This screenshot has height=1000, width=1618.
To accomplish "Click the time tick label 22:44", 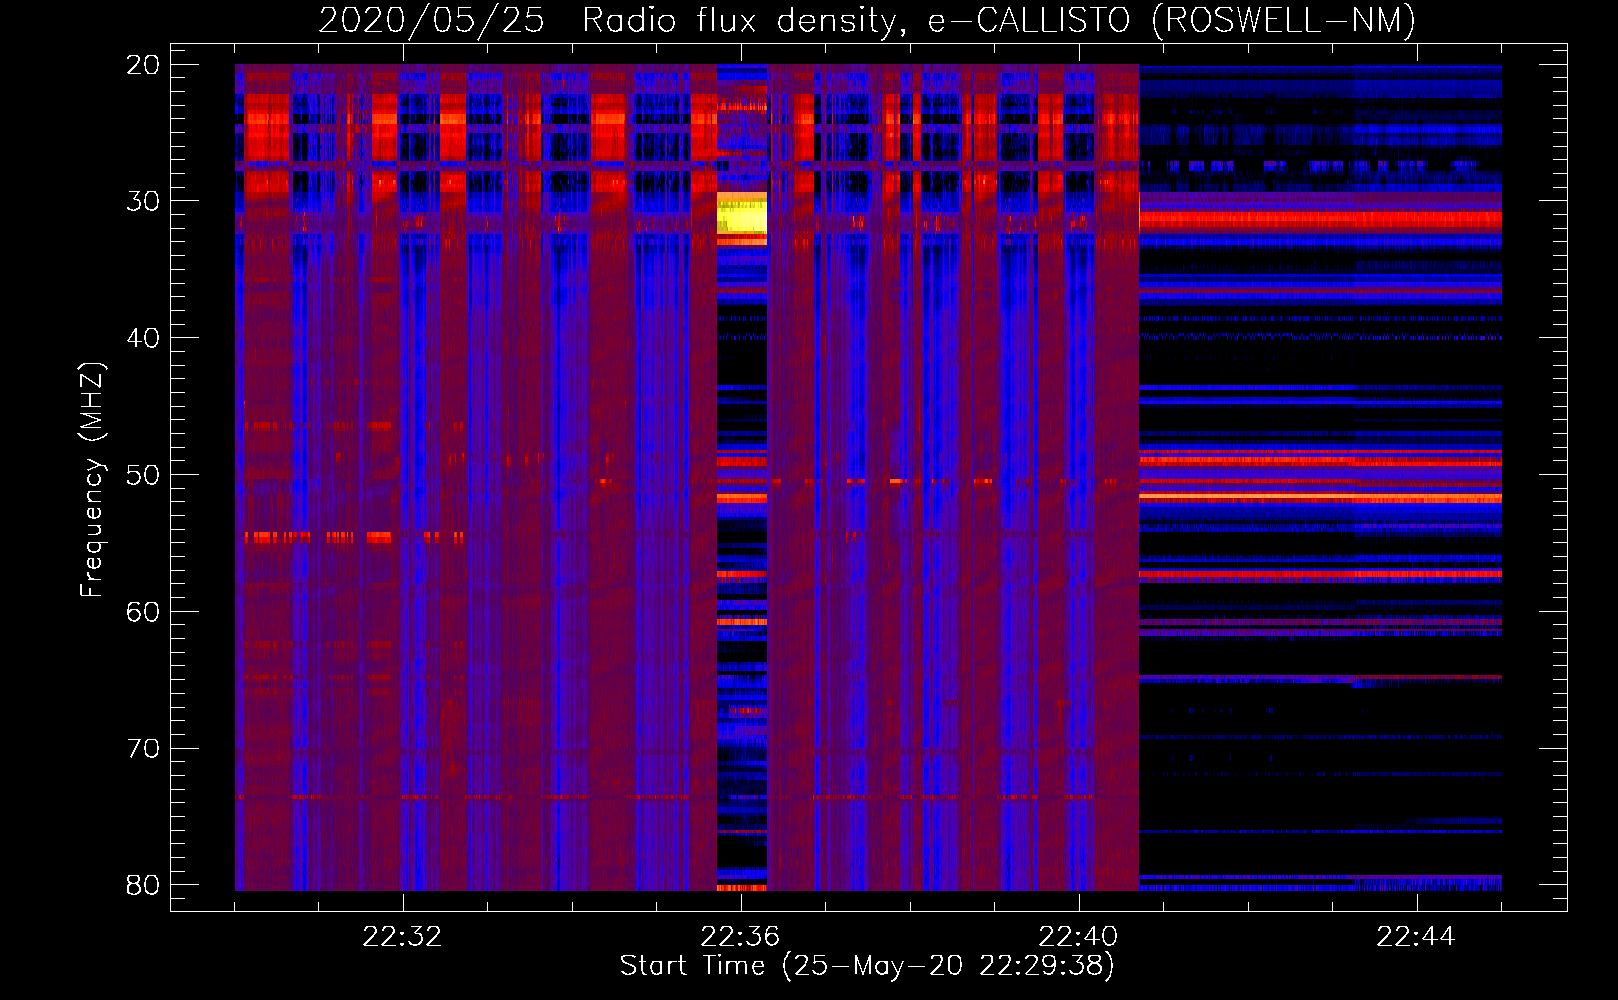I will [1416, 937].
